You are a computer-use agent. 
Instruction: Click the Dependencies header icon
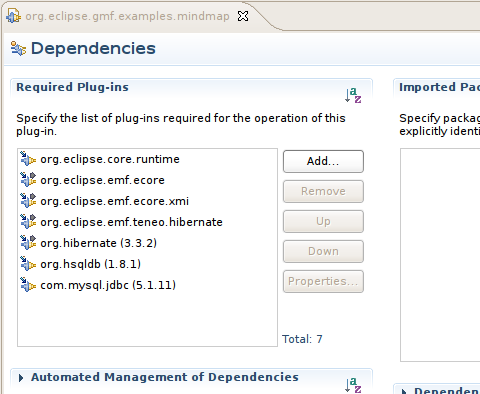[18, 49]
